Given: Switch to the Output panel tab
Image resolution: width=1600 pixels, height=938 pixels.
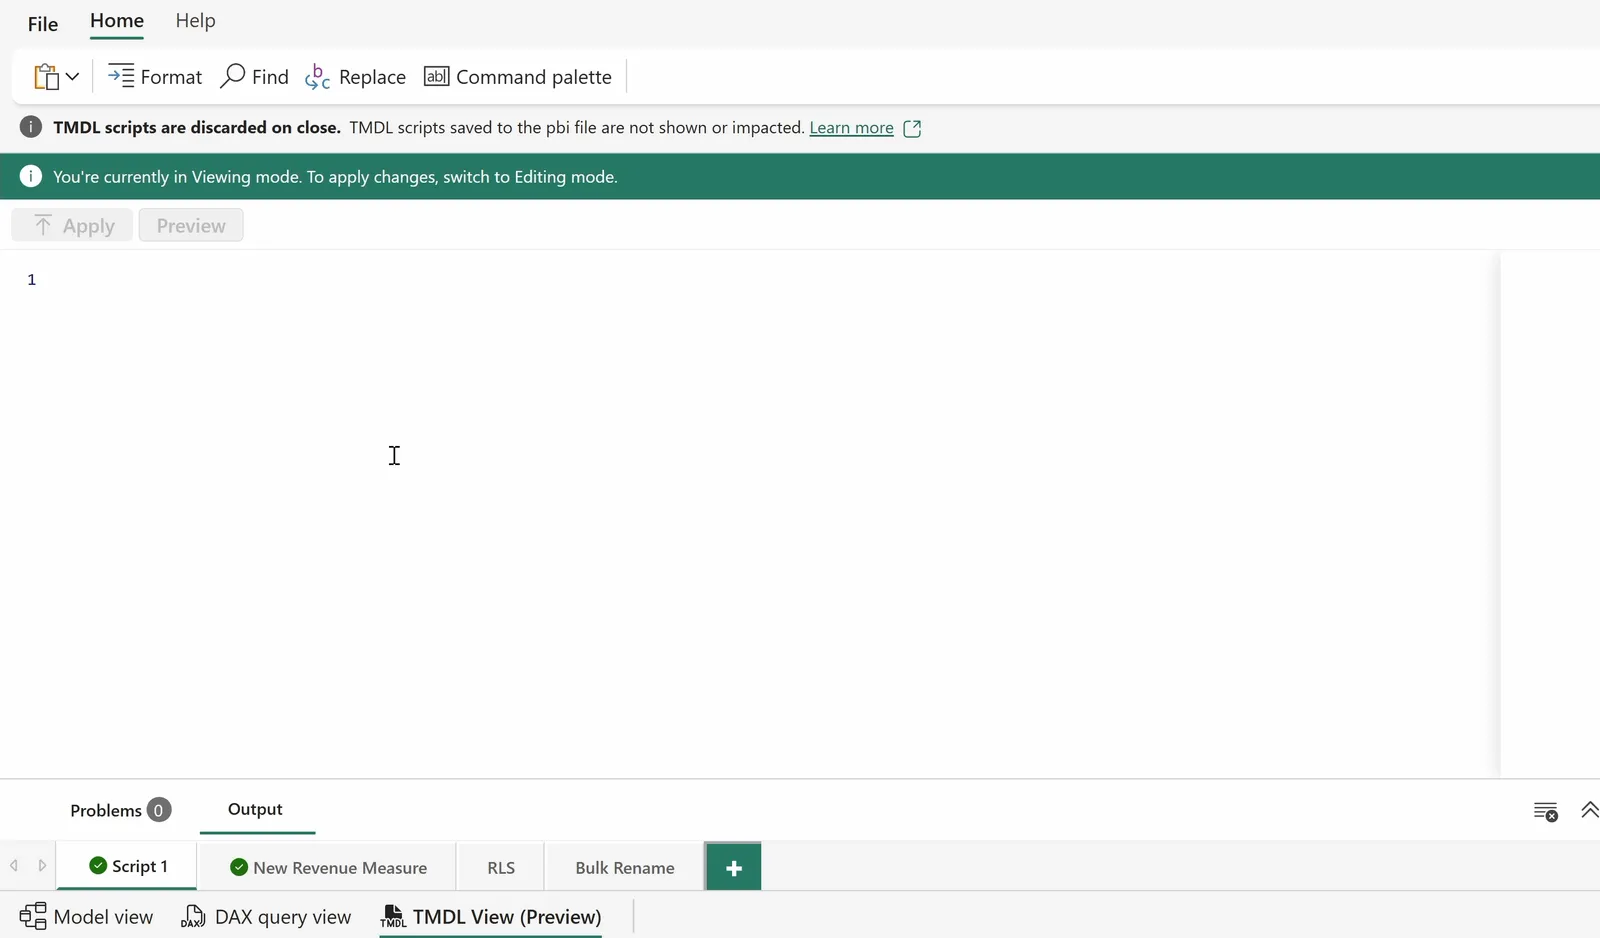Looking at the screenshot, I should click(x=256, y=809).
